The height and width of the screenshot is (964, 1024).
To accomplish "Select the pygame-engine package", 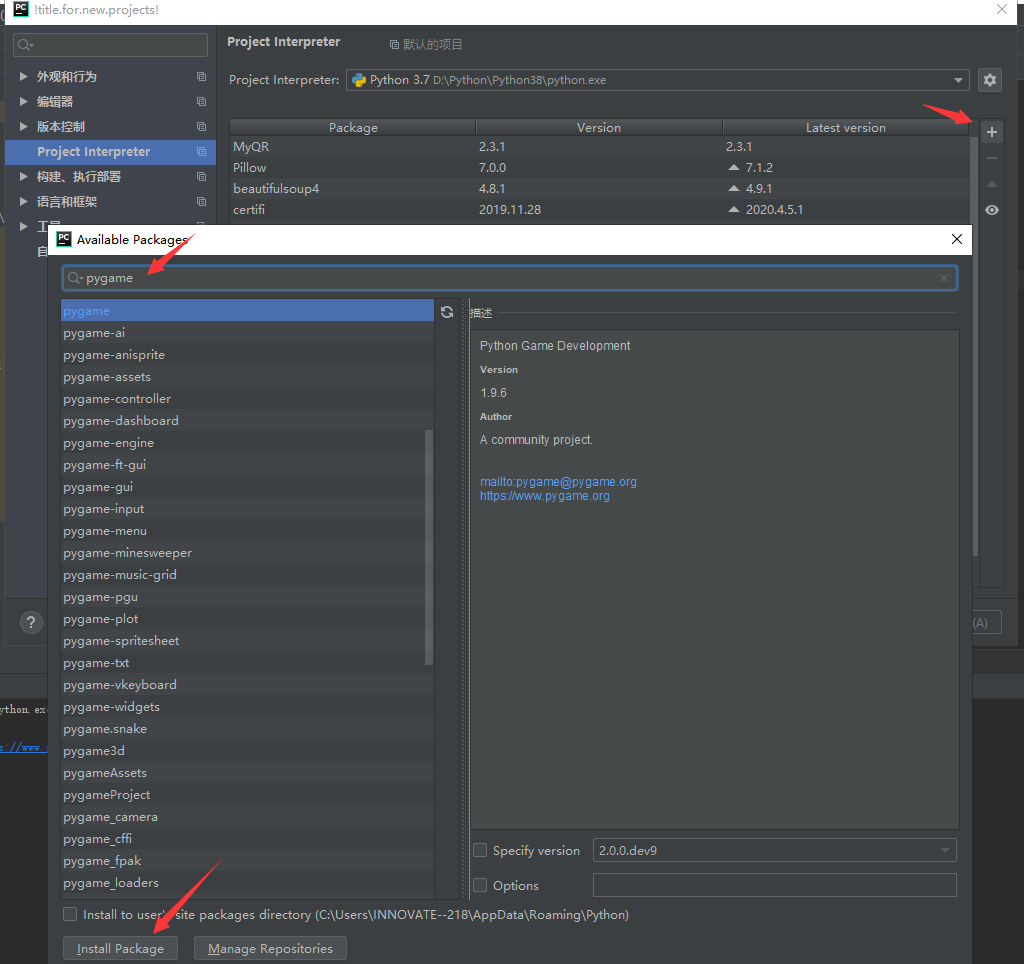I will click(x=243, y=443).
